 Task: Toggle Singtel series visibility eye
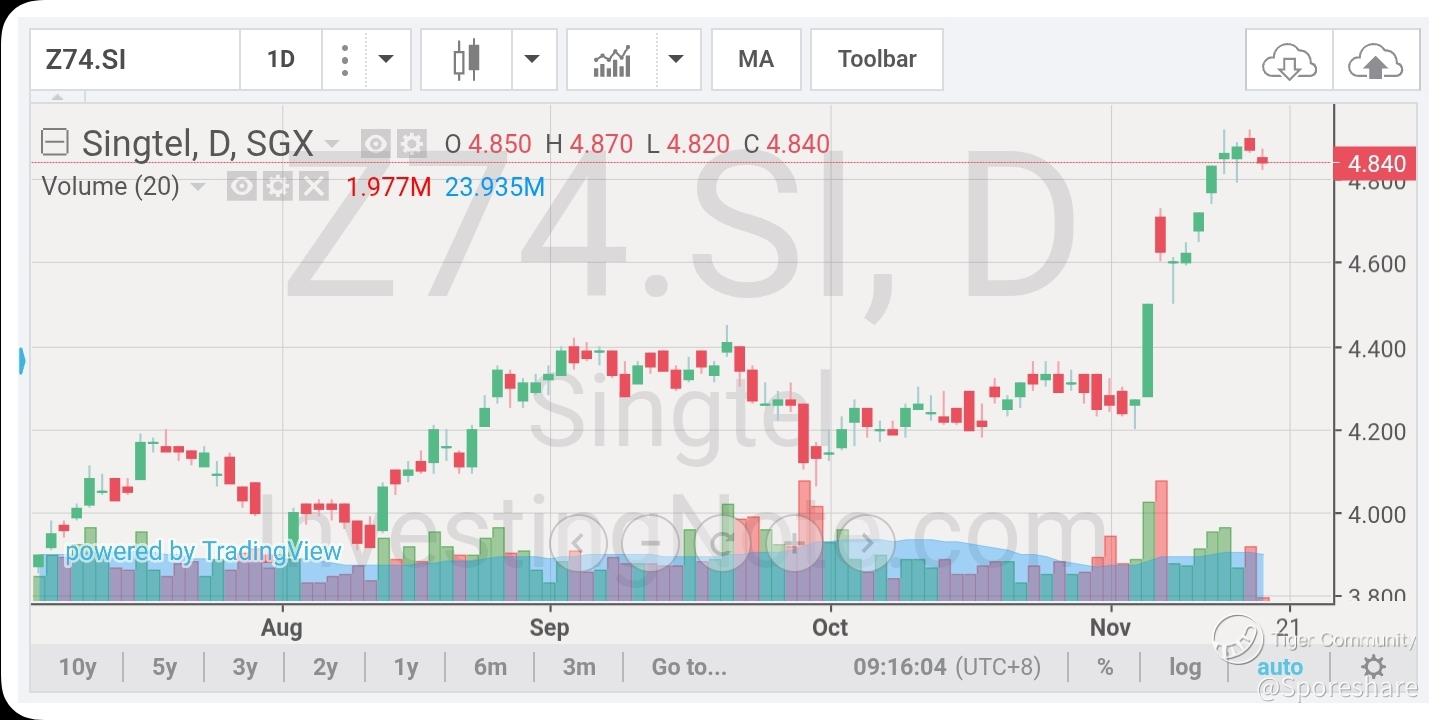click(375, 144)
